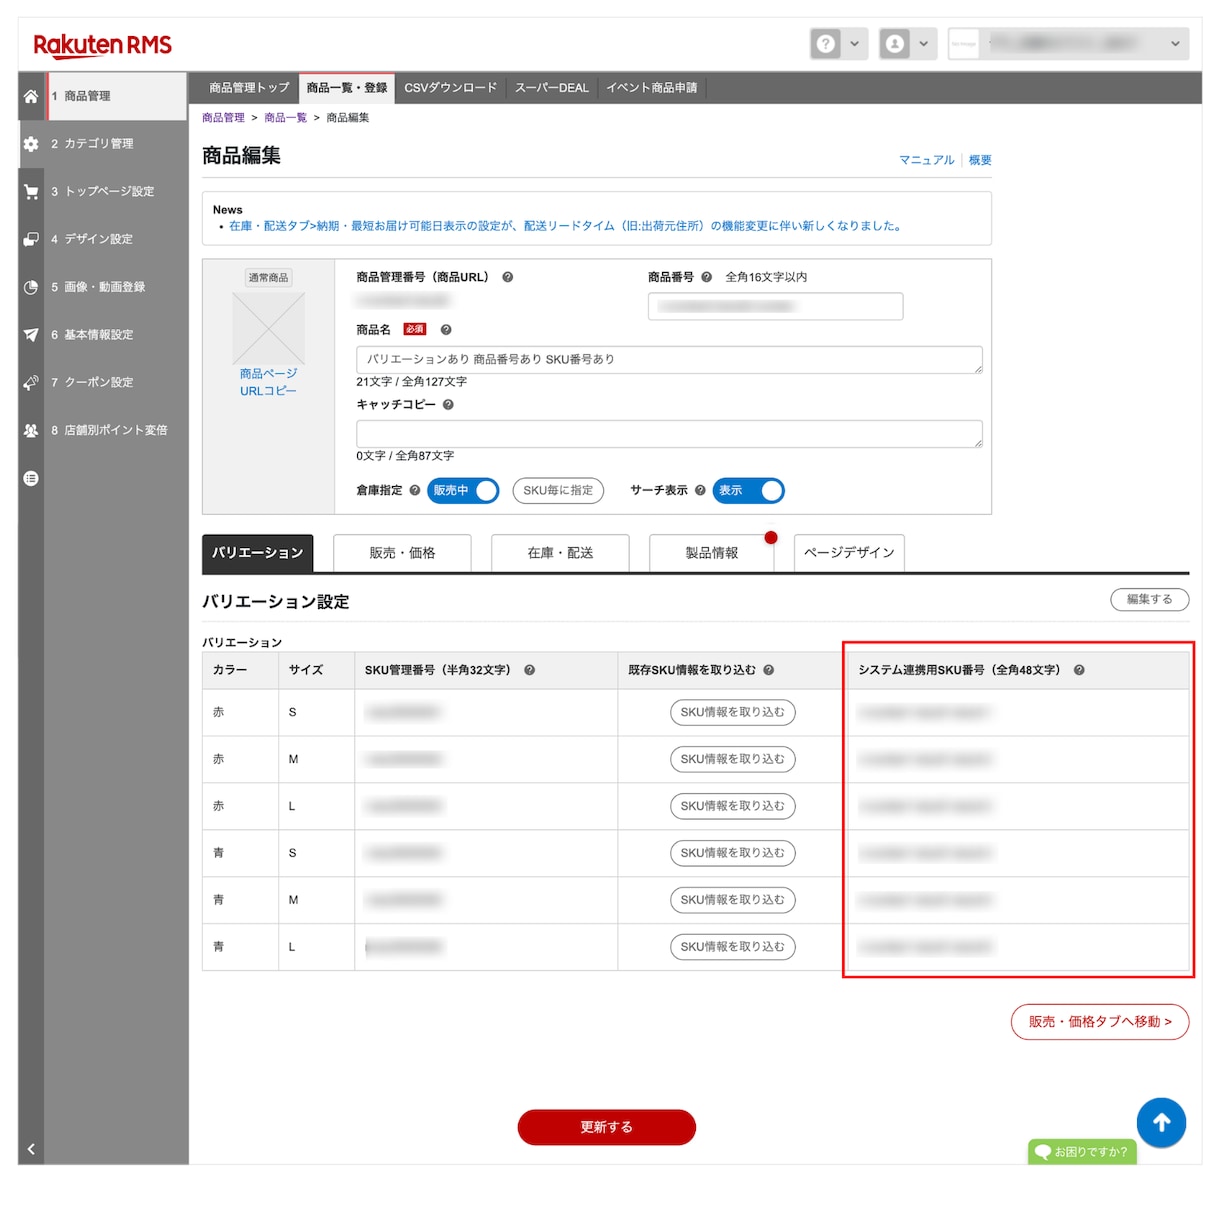Click the キャッチコピー input field
This screenshot has height=1220, width=1220.
coord(669,434)
